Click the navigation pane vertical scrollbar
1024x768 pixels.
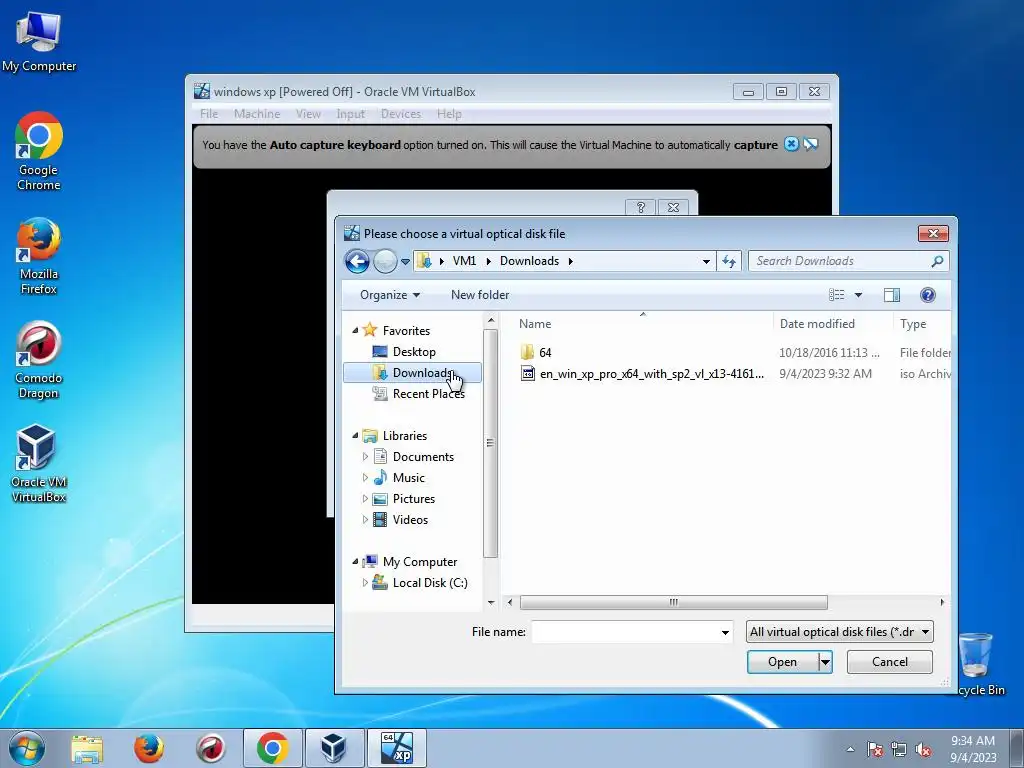click(490, 443)
